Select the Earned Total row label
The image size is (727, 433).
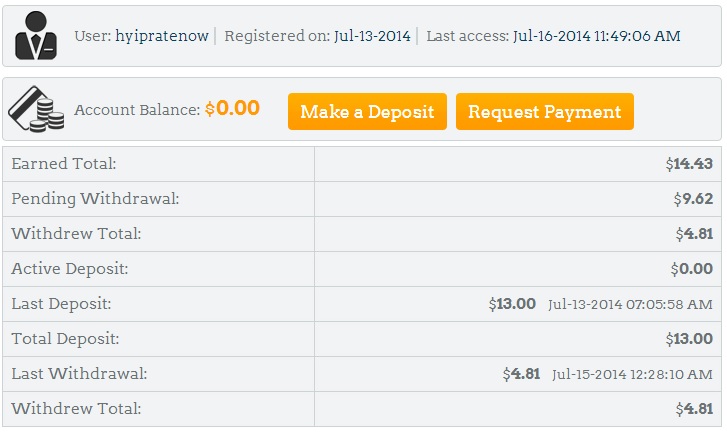tap(64, 164)
